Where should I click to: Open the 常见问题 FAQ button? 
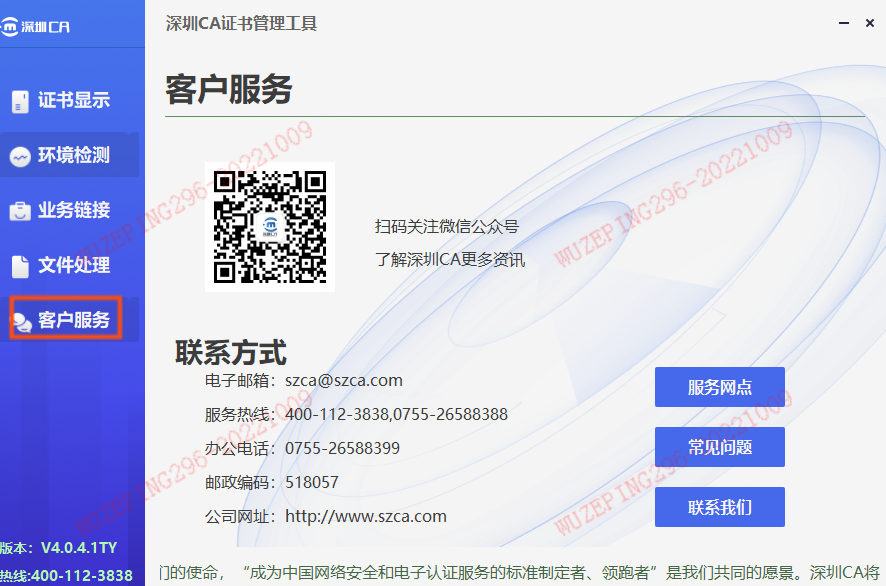coord(719,447)
